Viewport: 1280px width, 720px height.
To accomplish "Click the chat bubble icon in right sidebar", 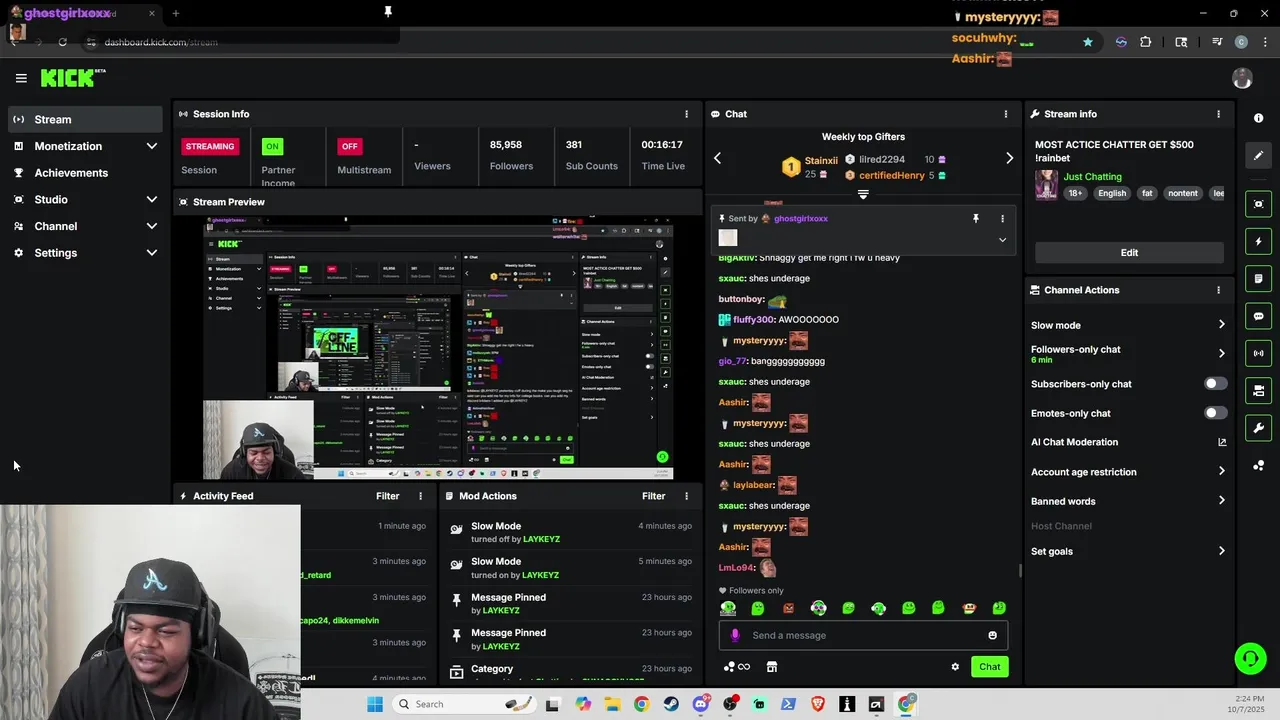I will pos(1258,316).
